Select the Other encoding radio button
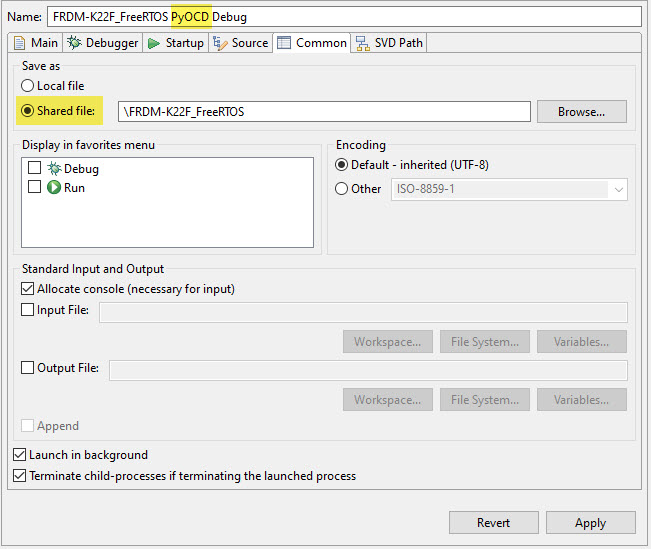Screen dimensions: 651x549 pos(341,189)
